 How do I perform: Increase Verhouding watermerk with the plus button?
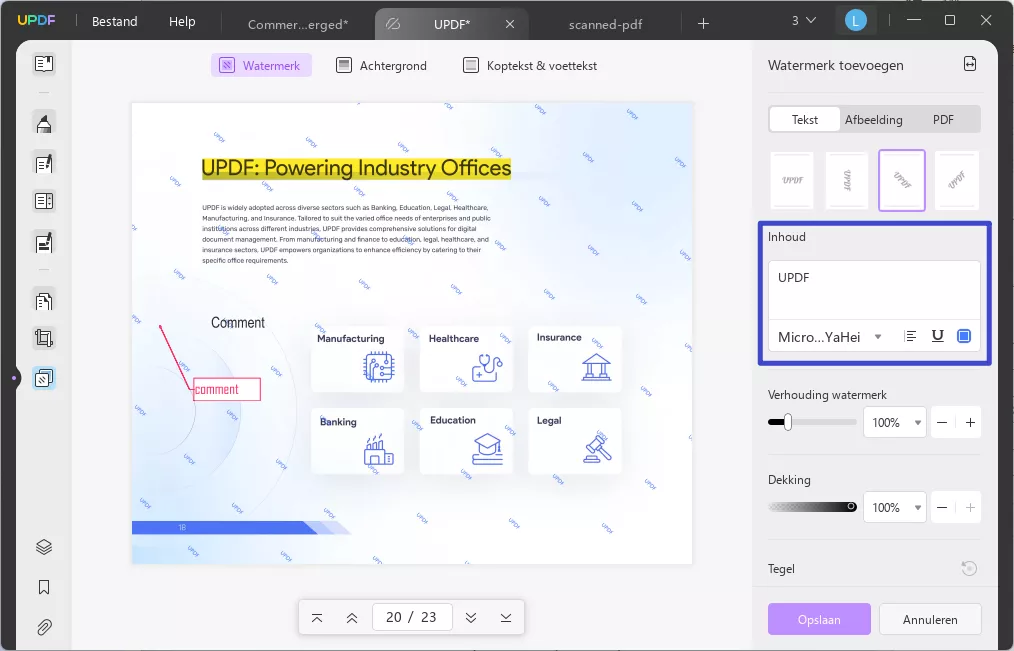(970, 423)
